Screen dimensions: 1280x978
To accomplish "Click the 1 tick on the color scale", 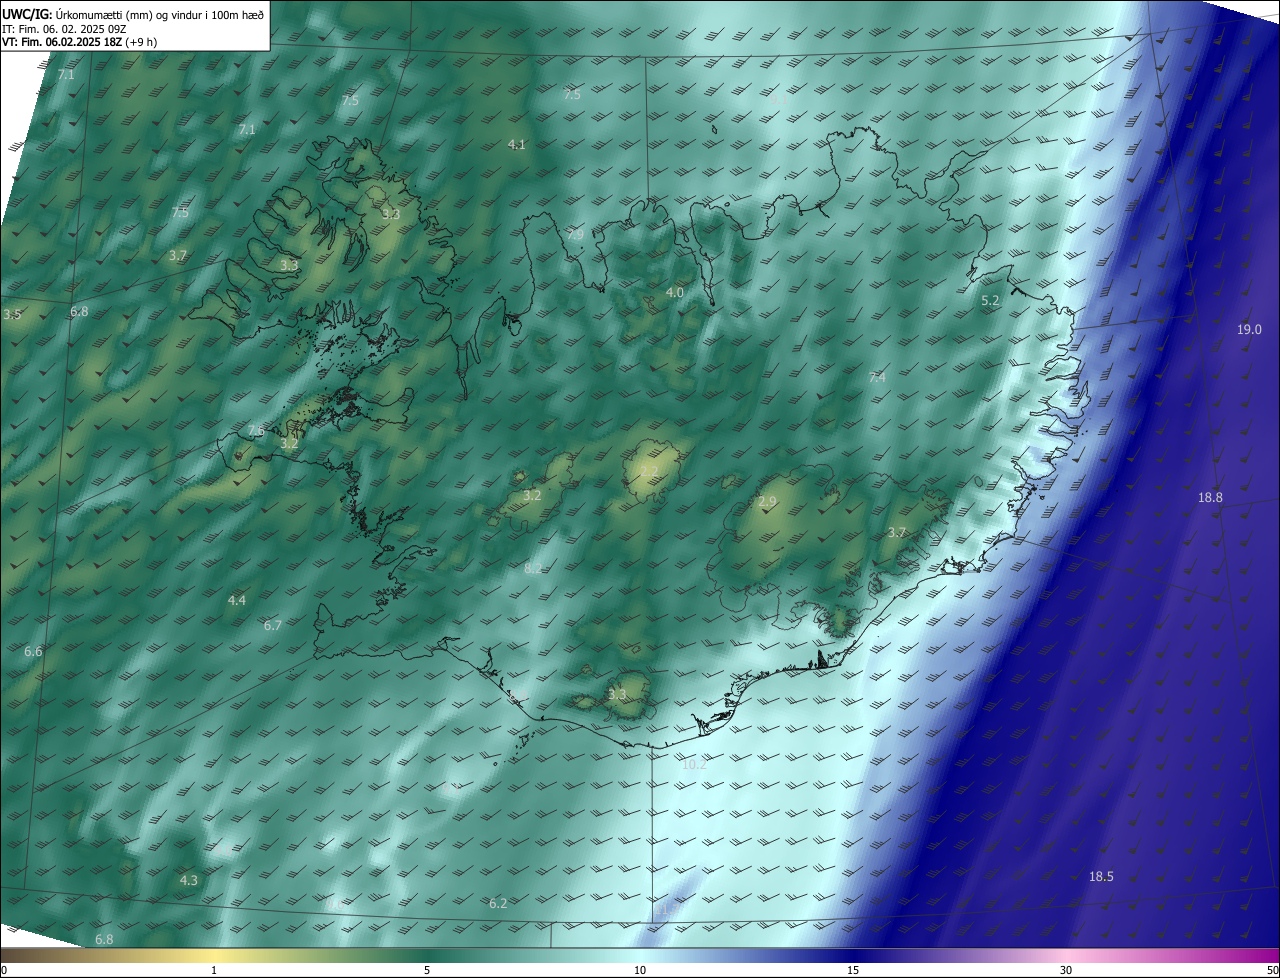I will [x=215, y=970].
